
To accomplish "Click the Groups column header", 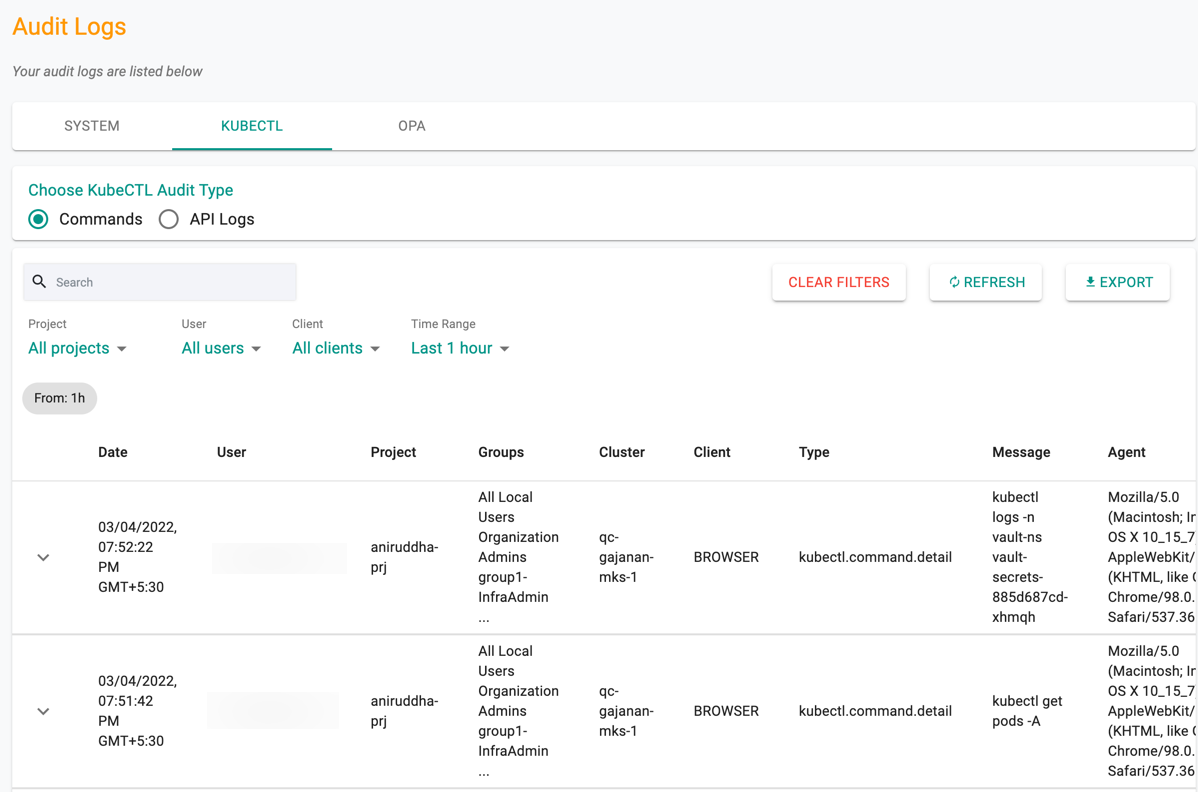I will click(501, 452).
